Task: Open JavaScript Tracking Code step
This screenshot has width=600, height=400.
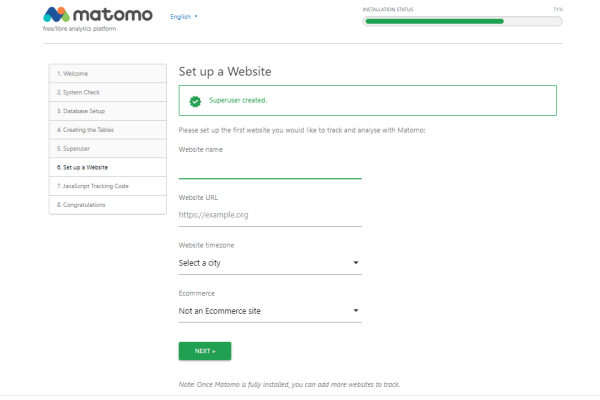Action: point(107,186)
